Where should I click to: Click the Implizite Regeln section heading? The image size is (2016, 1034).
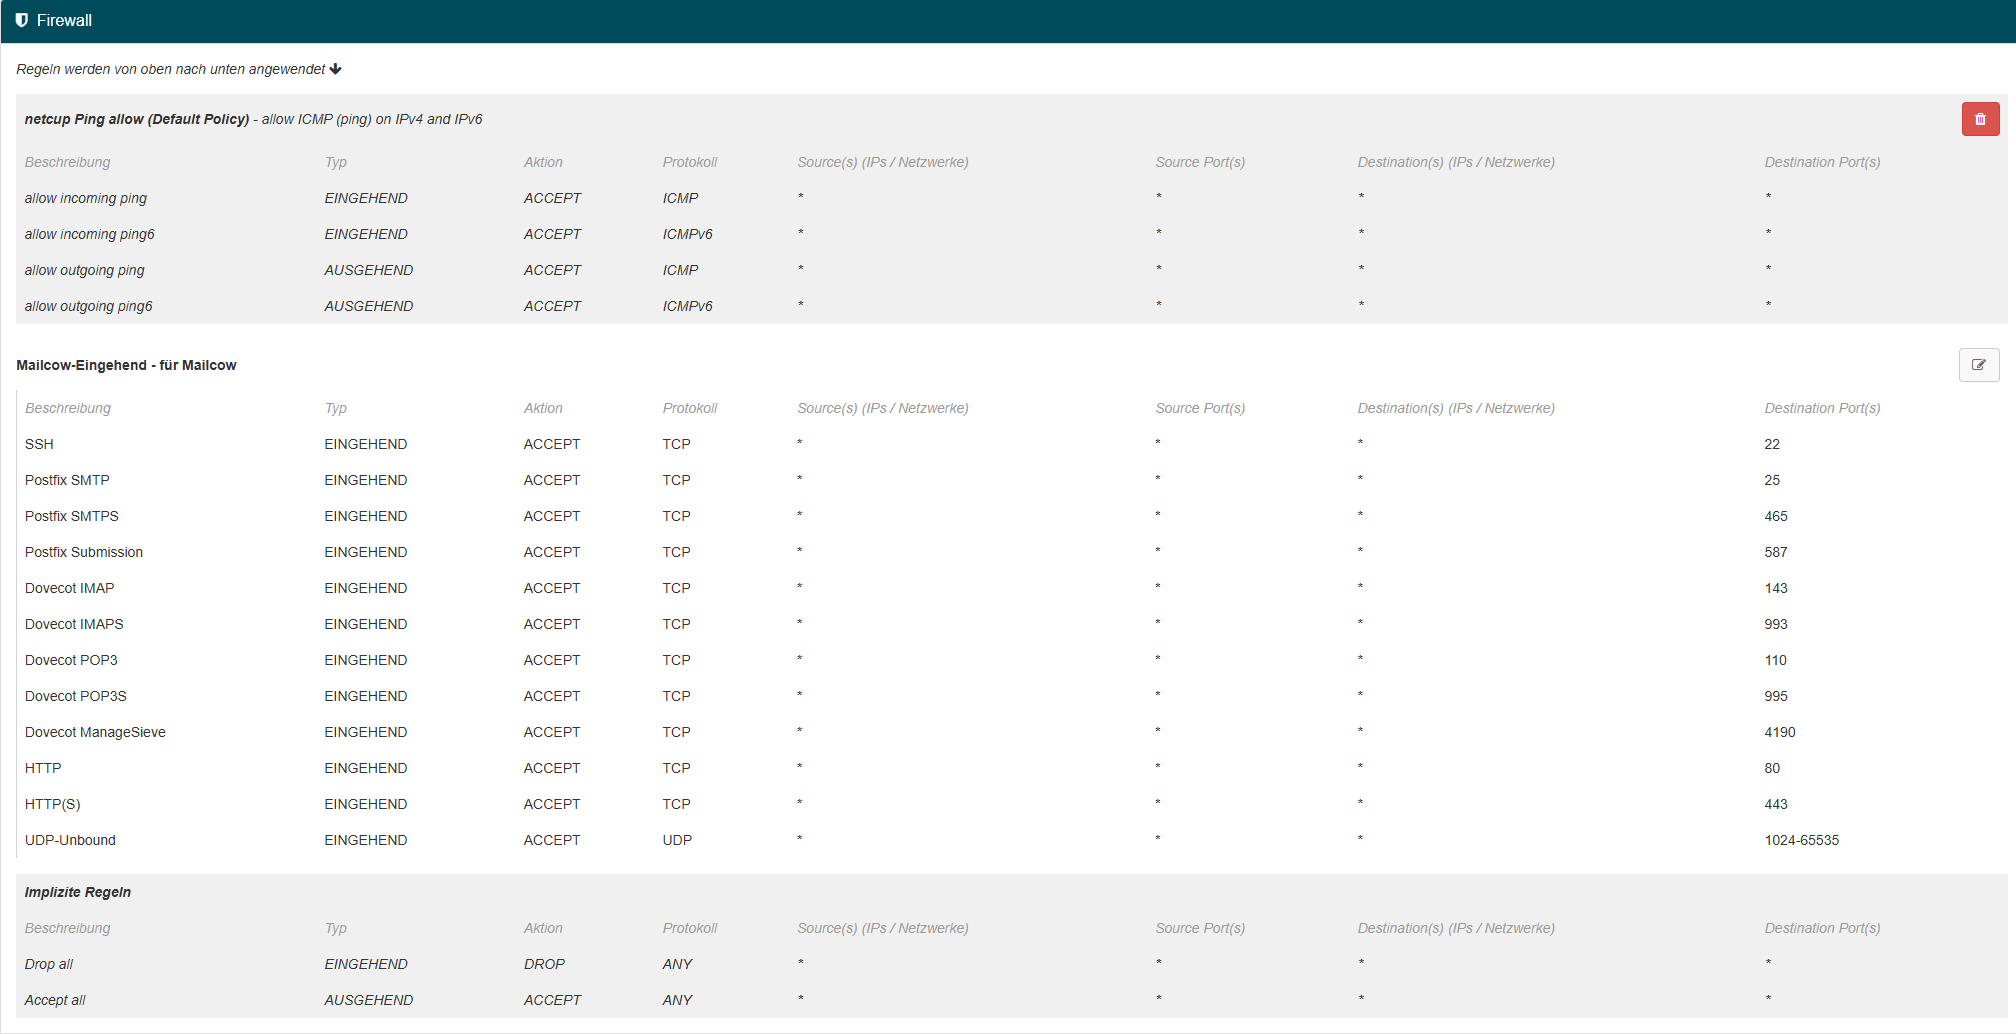point(78,892)
